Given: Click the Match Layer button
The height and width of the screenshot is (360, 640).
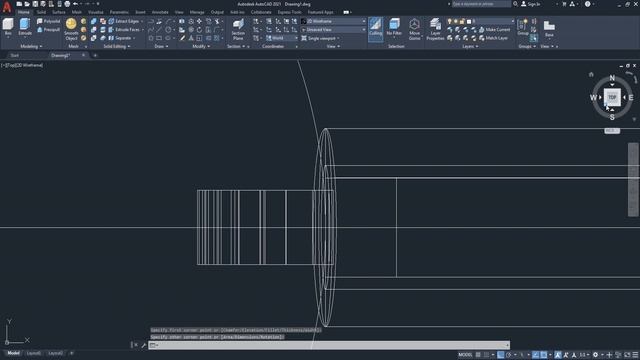Looking at the screenshot, I should tap(493, 38).
